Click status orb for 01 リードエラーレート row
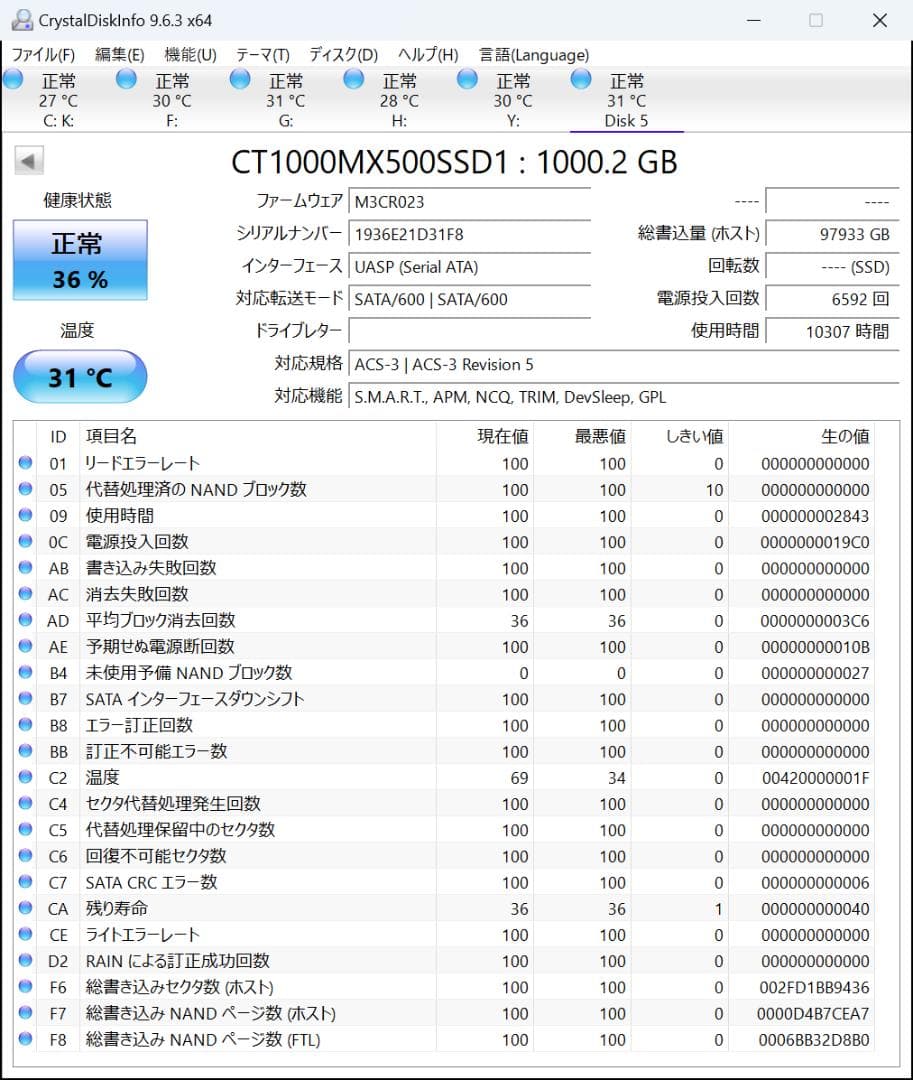 tap(25, 463)
